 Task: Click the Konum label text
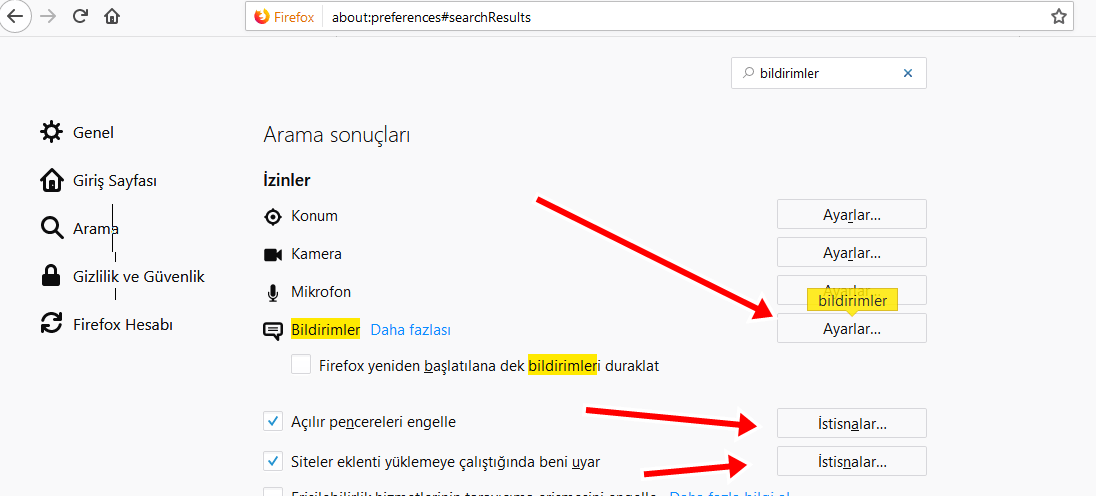click(315, 216)
